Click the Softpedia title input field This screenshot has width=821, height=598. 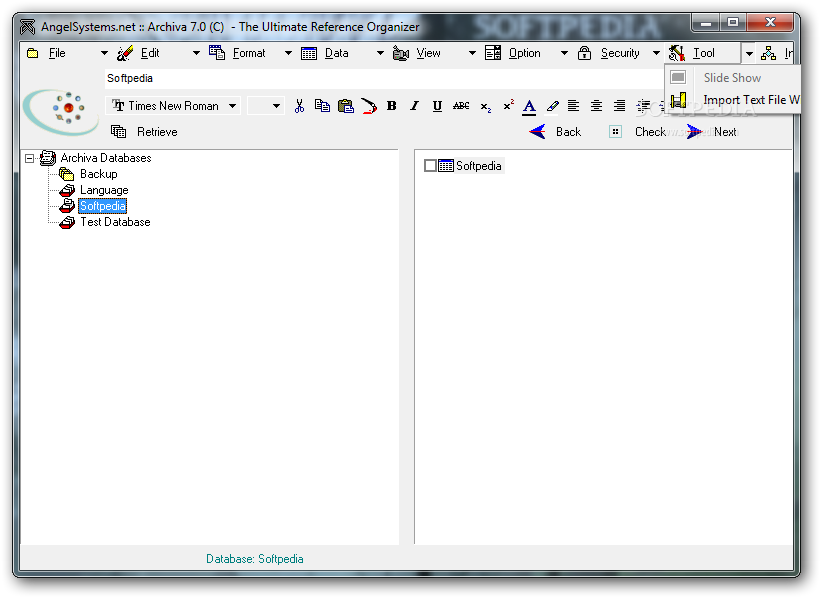[x=383, y=79]
